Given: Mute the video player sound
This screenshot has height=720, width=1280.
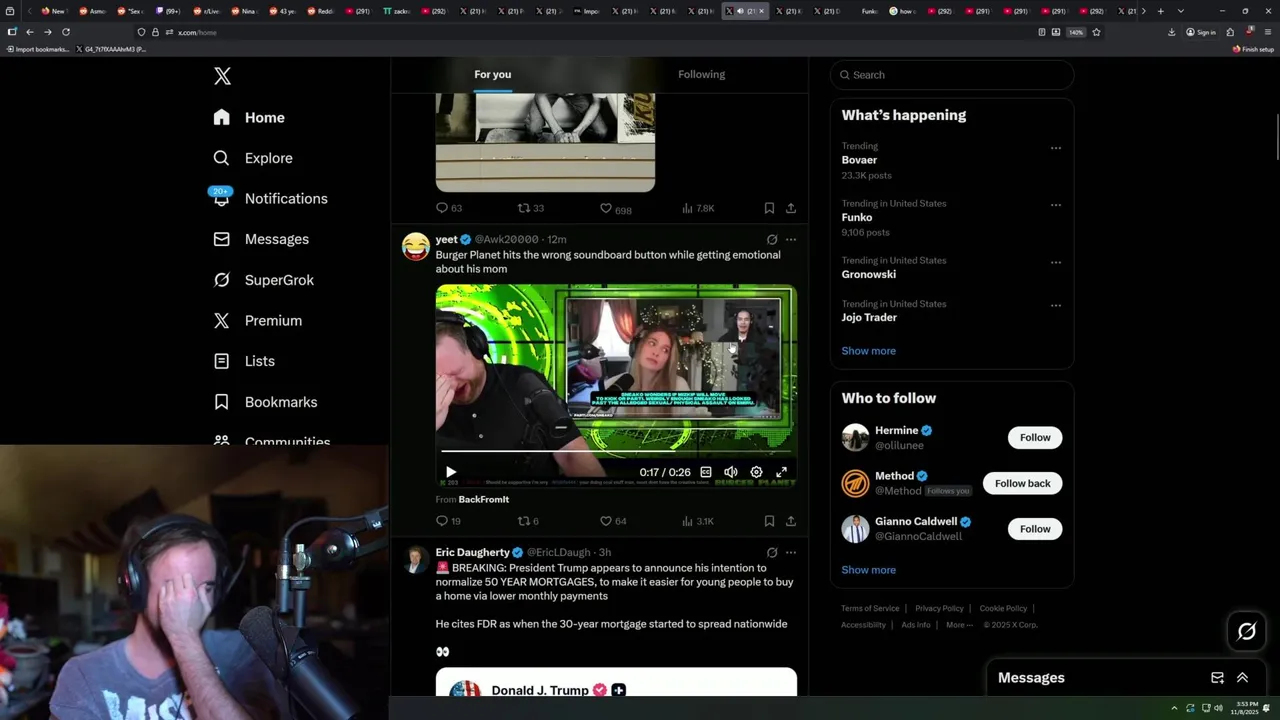Looking at the screenshot, I should [731, 472].
